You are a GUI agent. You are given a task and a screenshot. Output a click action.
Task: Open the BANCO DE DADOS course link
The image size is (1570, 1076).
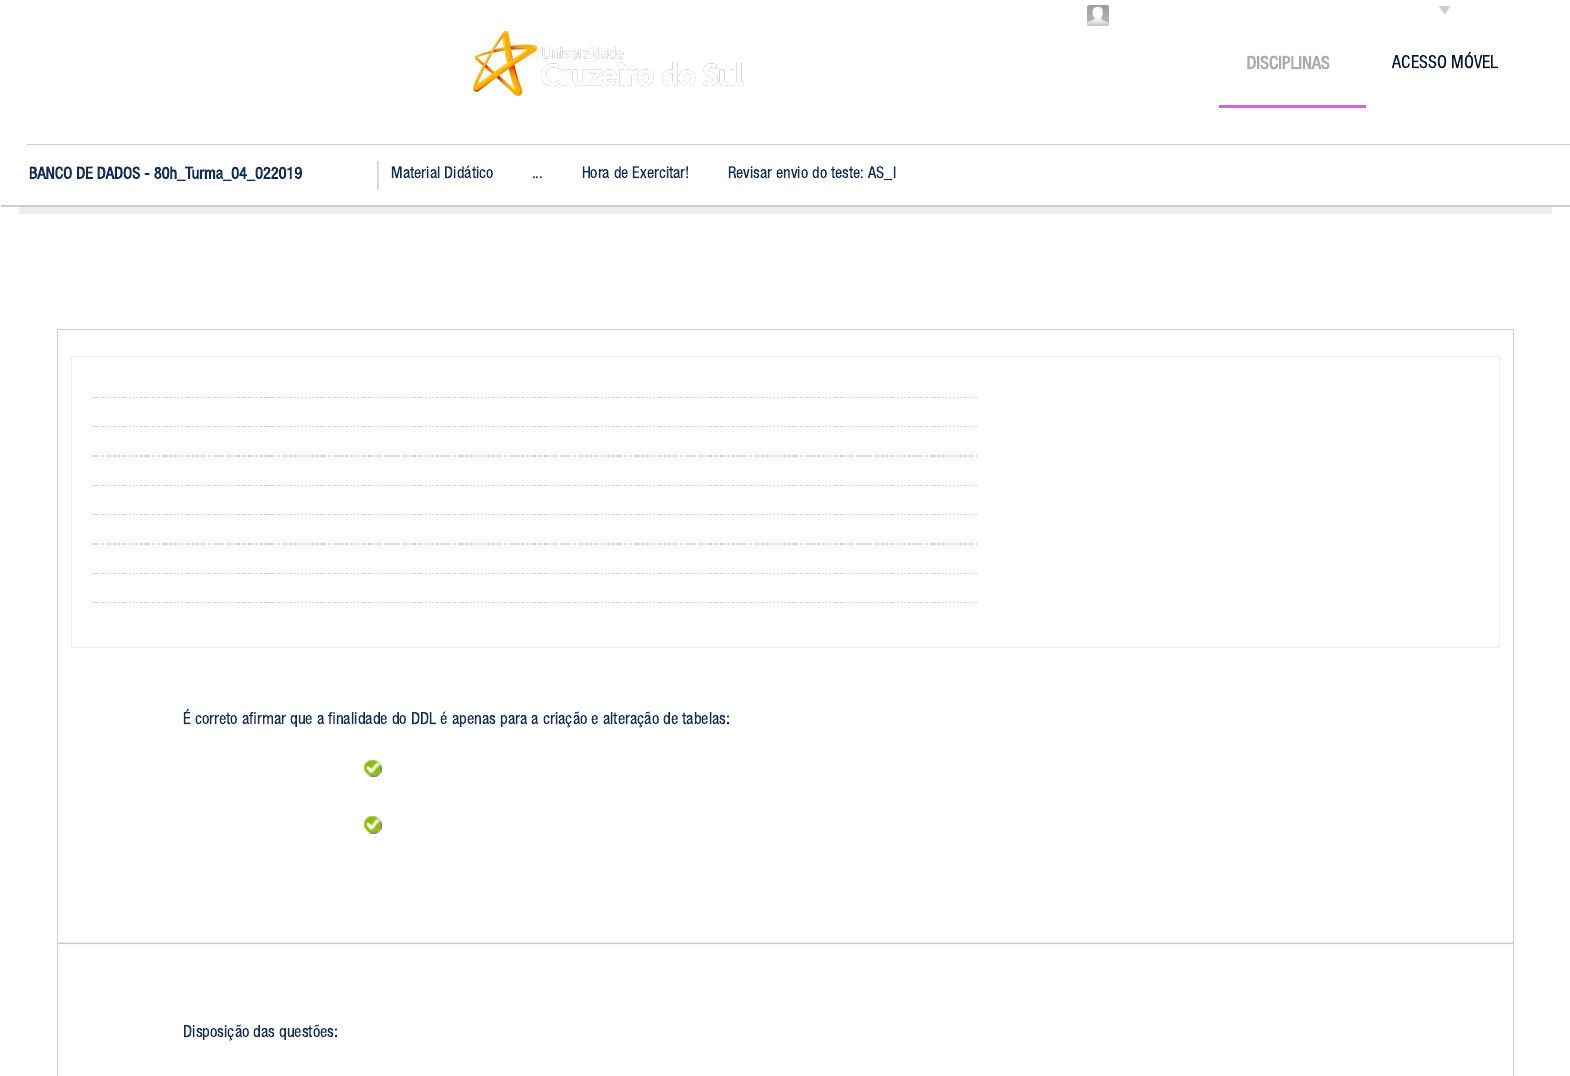click(x=165, y=174)
